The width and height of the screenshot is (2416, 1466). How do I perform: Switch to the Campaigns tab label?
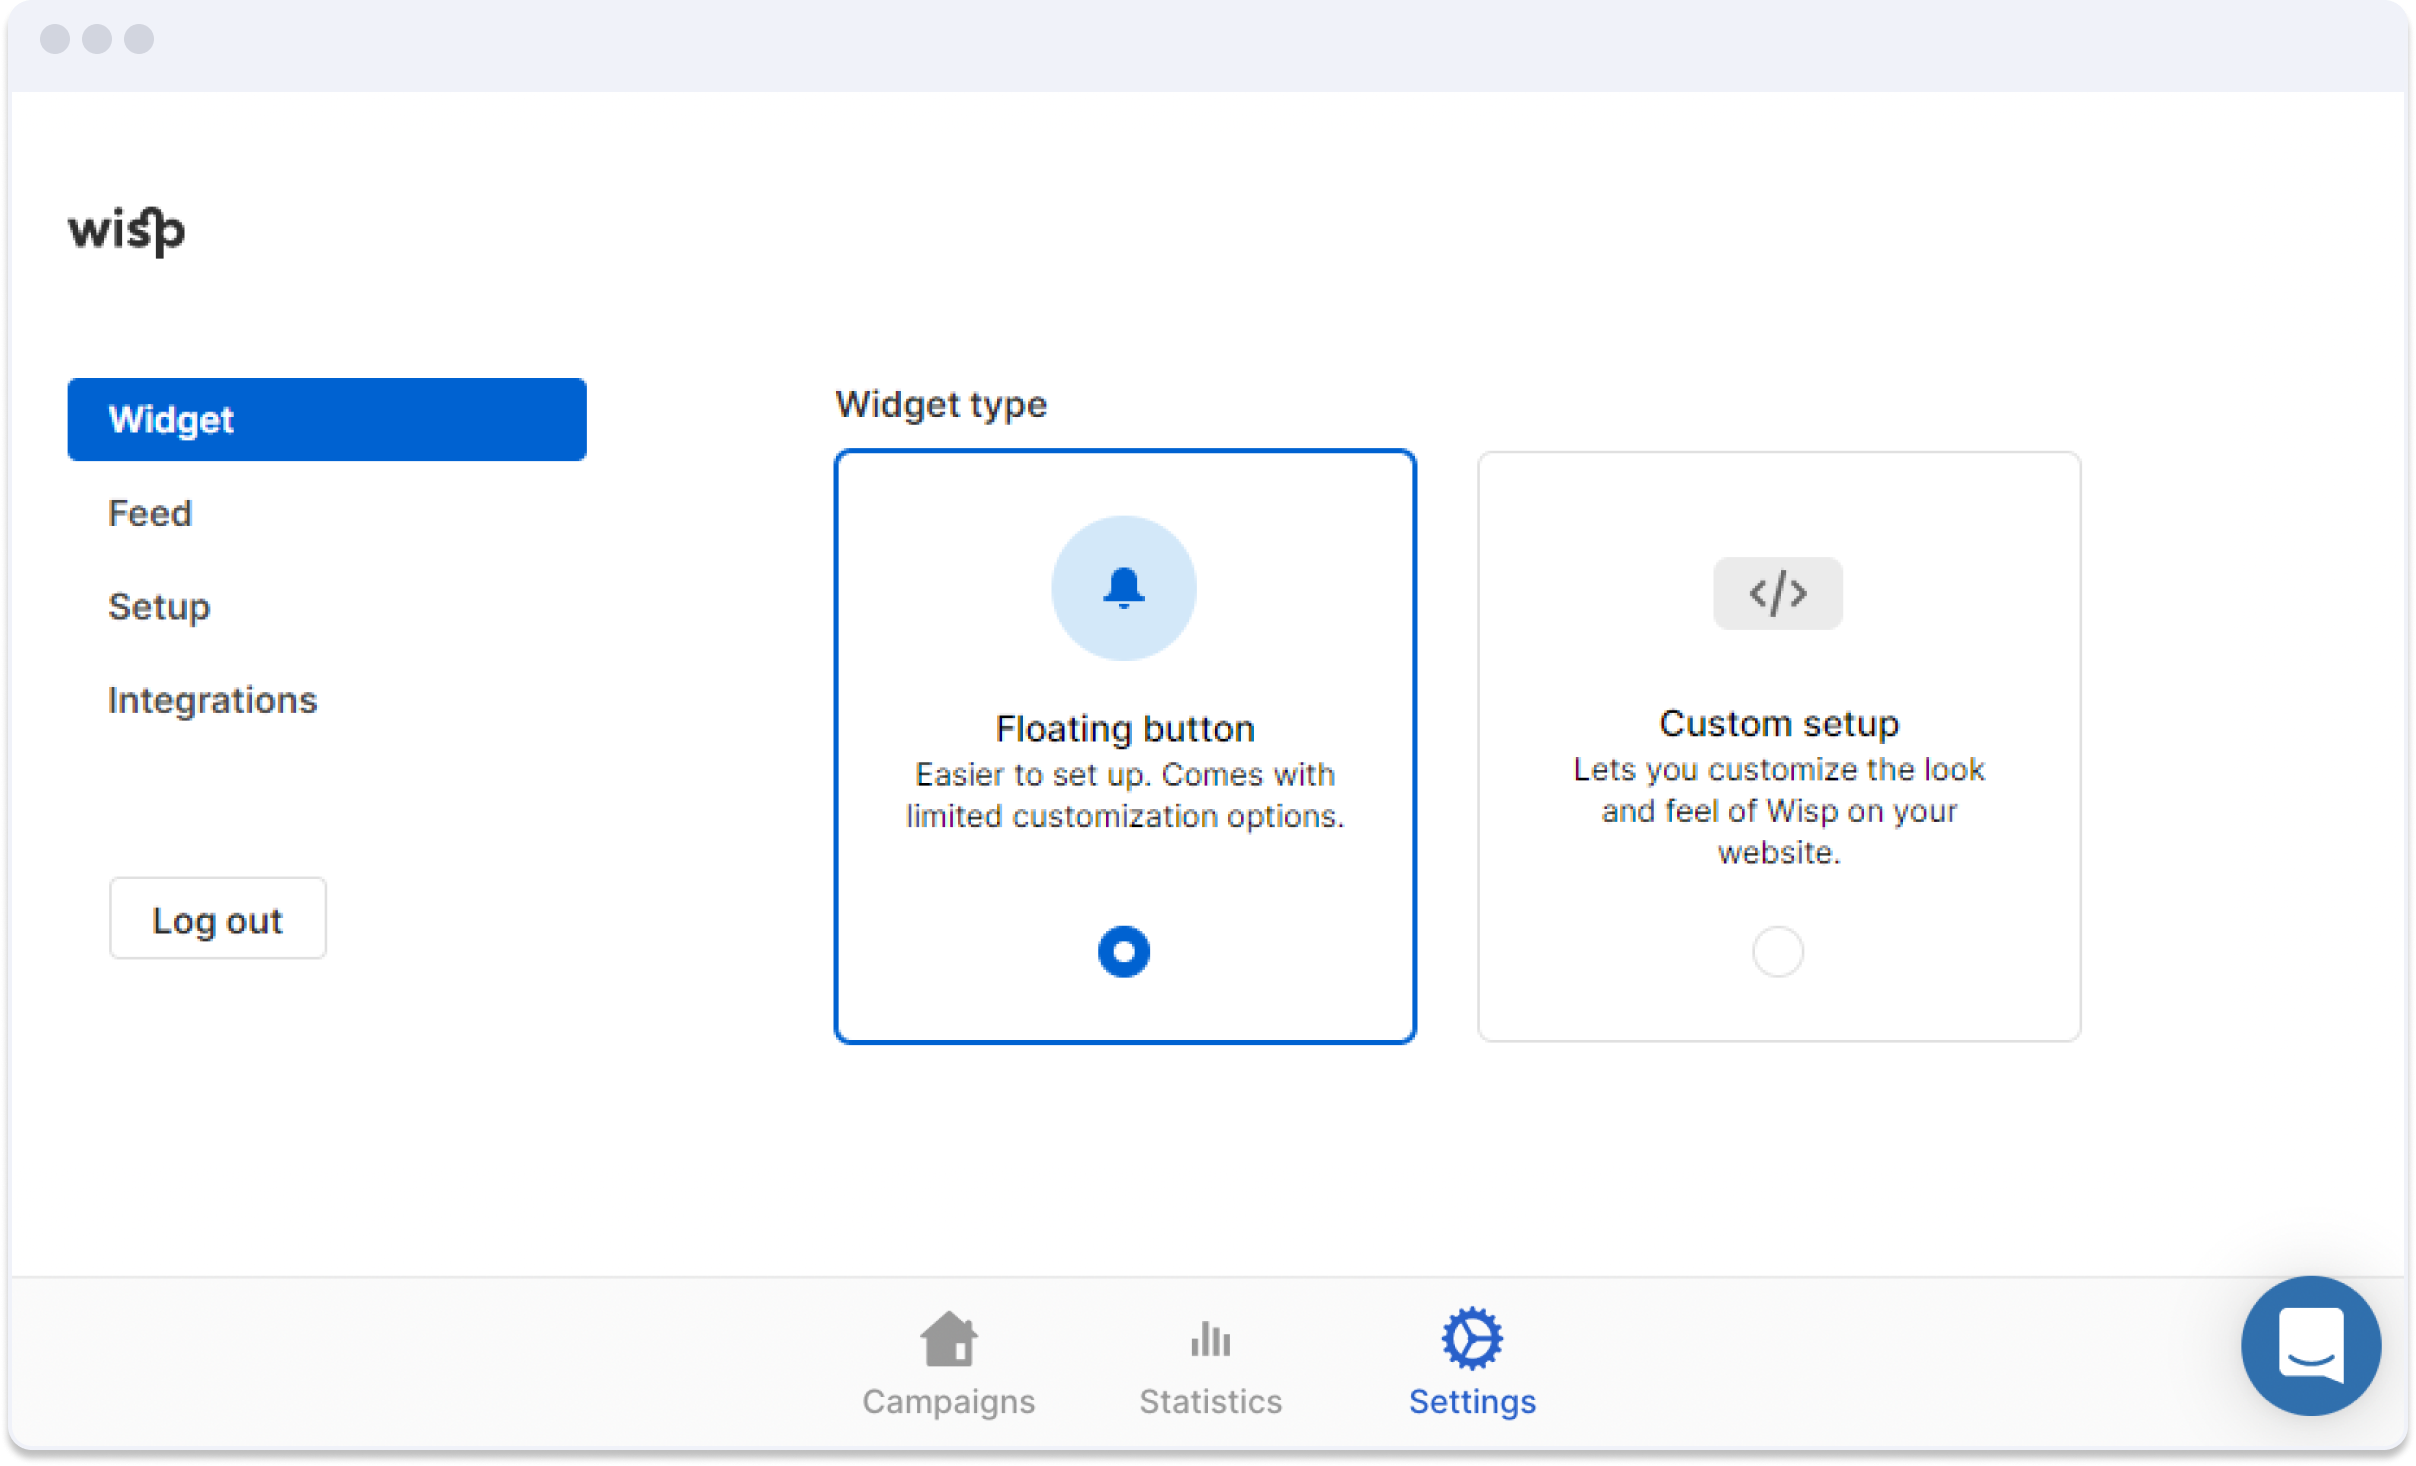[949, 1402]
